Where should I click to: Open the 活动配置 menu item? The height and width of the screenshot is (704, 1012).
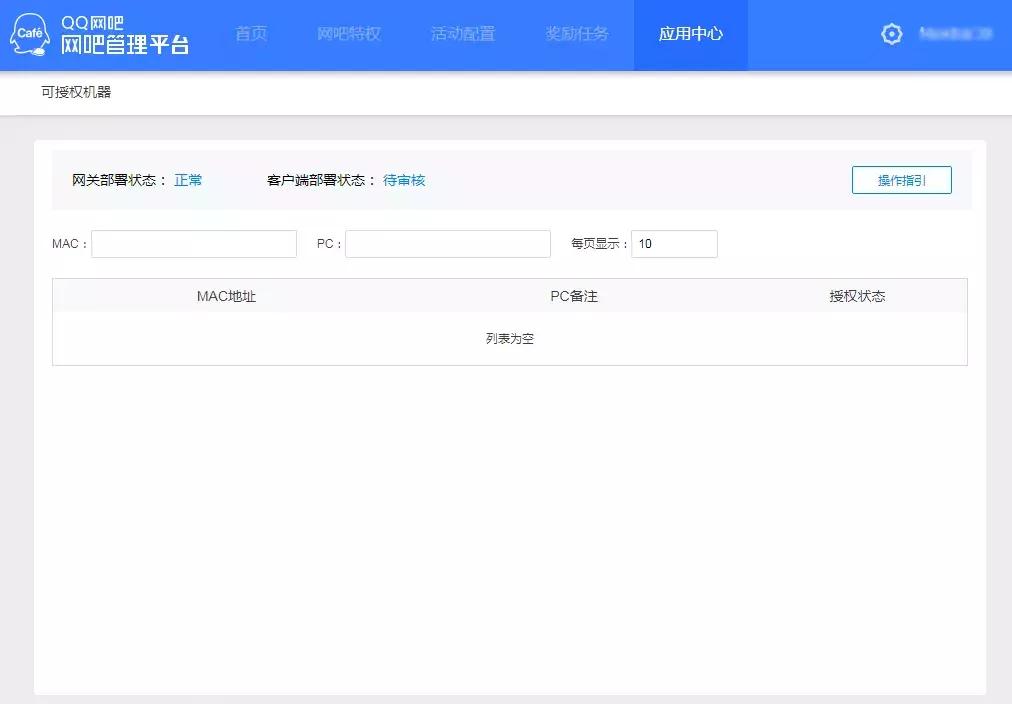pyautogui.click(x=462, y=33)
